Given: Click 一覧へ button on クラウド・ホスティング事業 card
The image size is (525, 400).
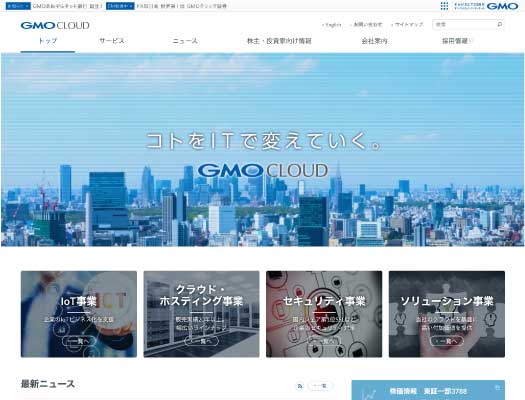Looking at the screenshot, I should [201, 341].
